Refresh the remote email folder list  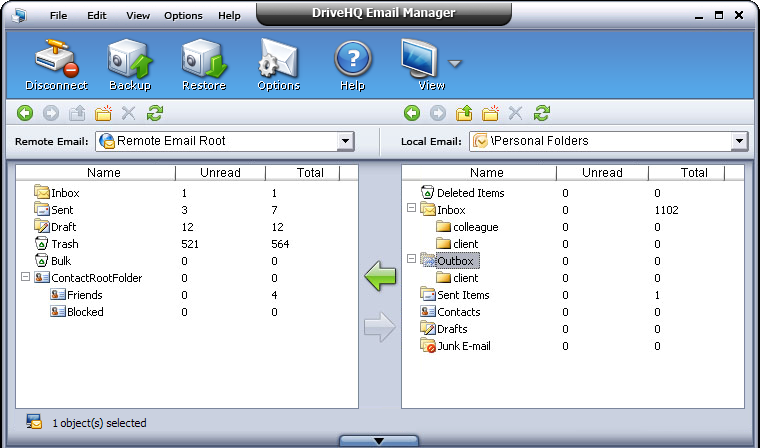[155, 113]
